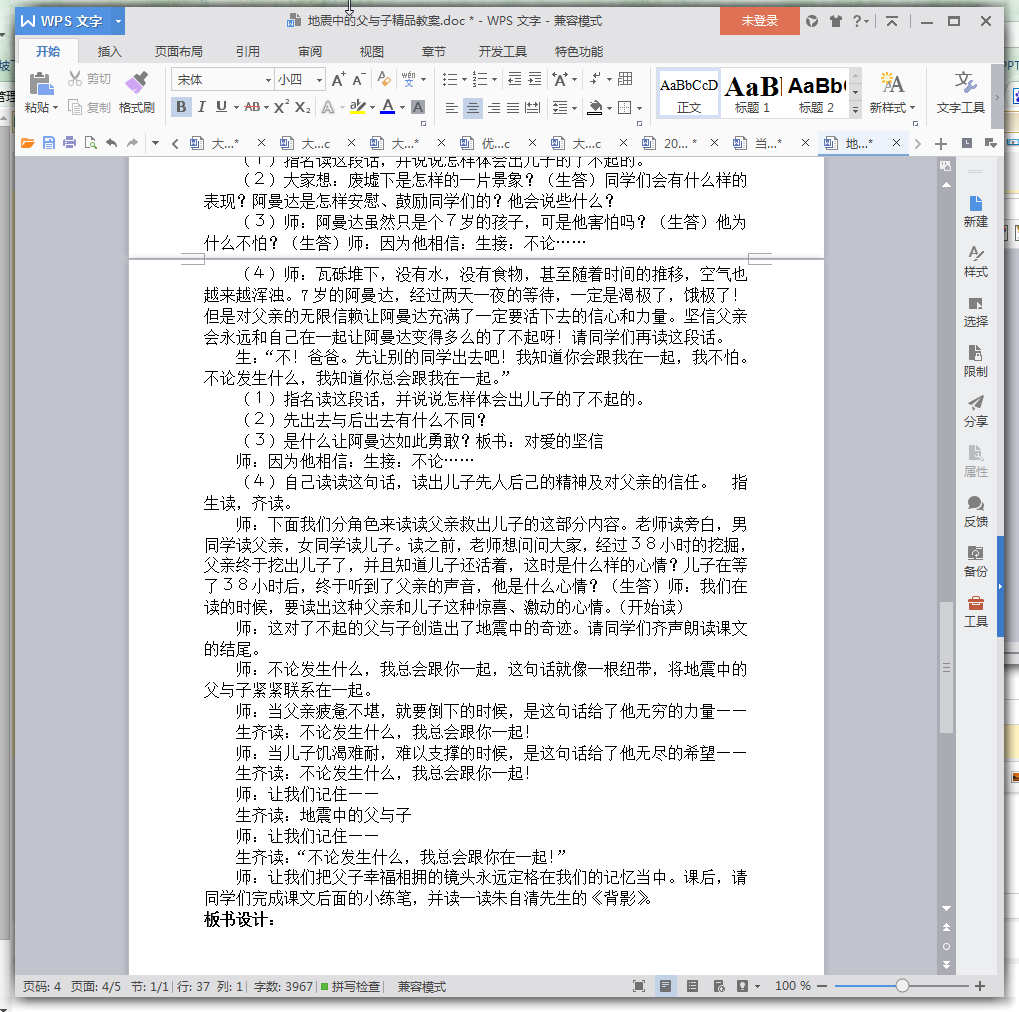Switch to page layout view in status bar
Screen dimensions: 1019x1012
coord(665,986)
